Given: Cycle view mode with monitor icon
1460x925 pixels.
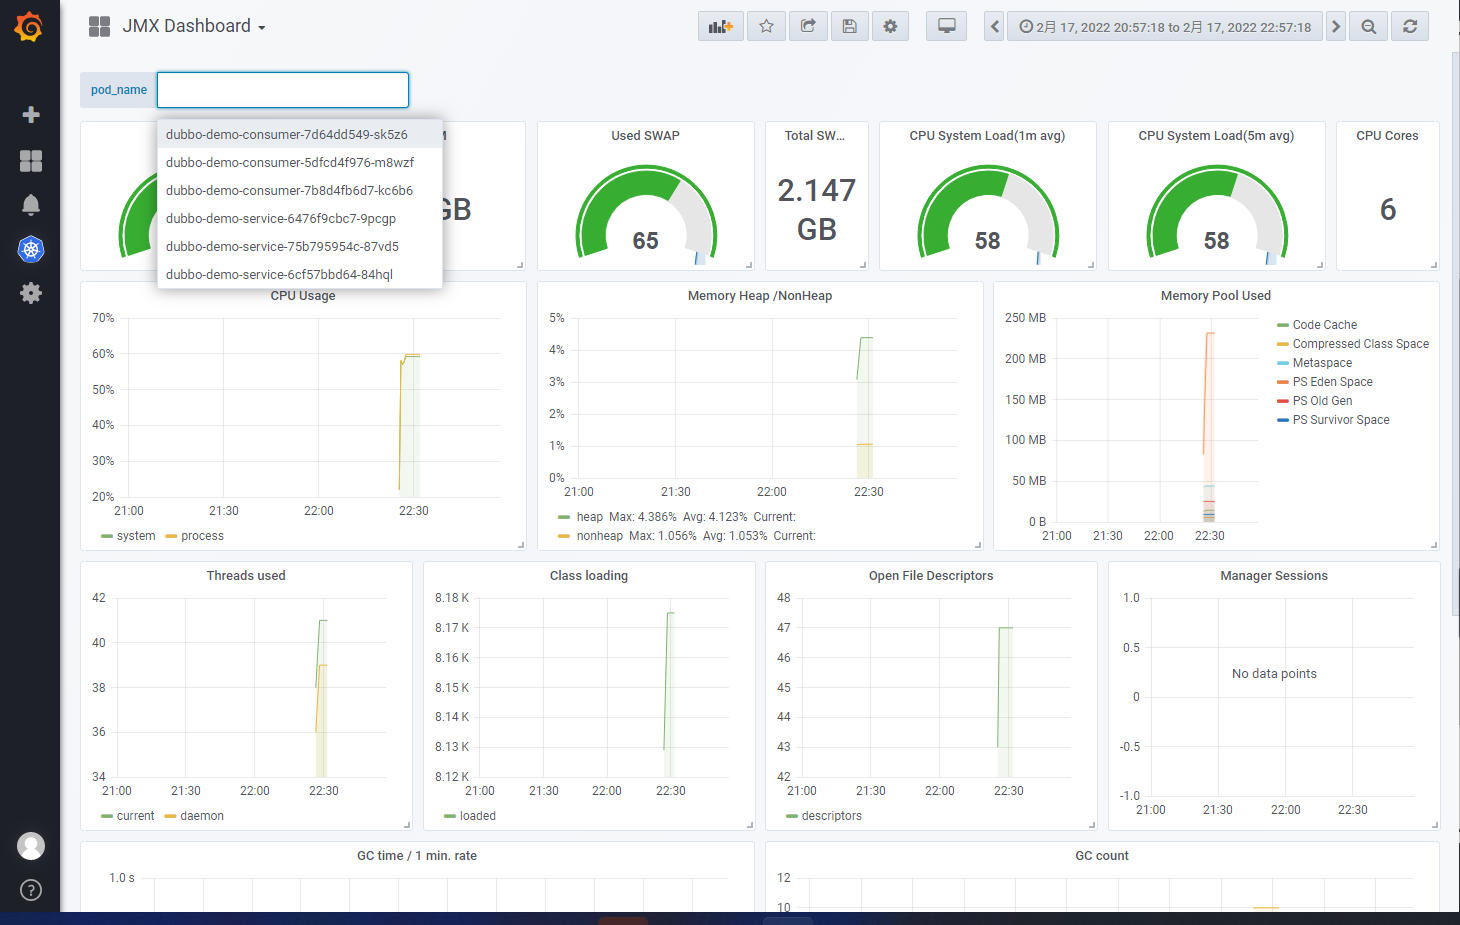Looking at the screenshot, I should tap(946, 27).
